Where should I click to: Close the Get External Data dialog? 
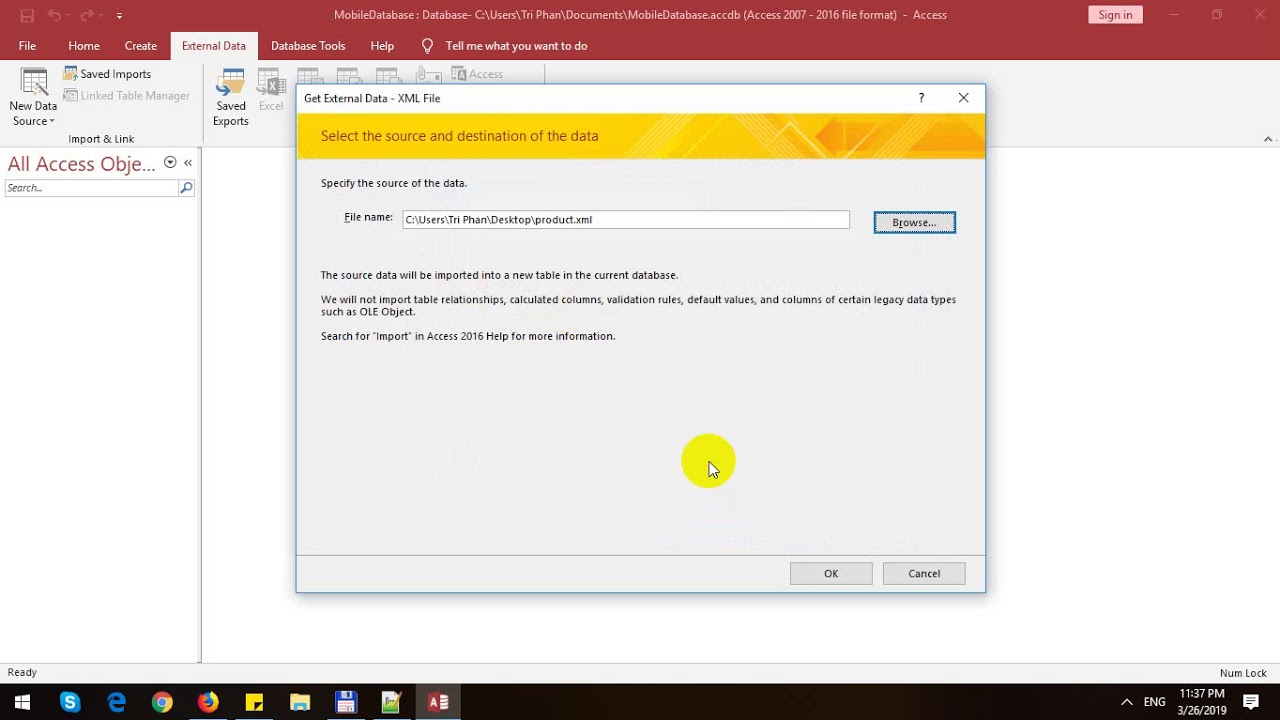click(963, 98)
